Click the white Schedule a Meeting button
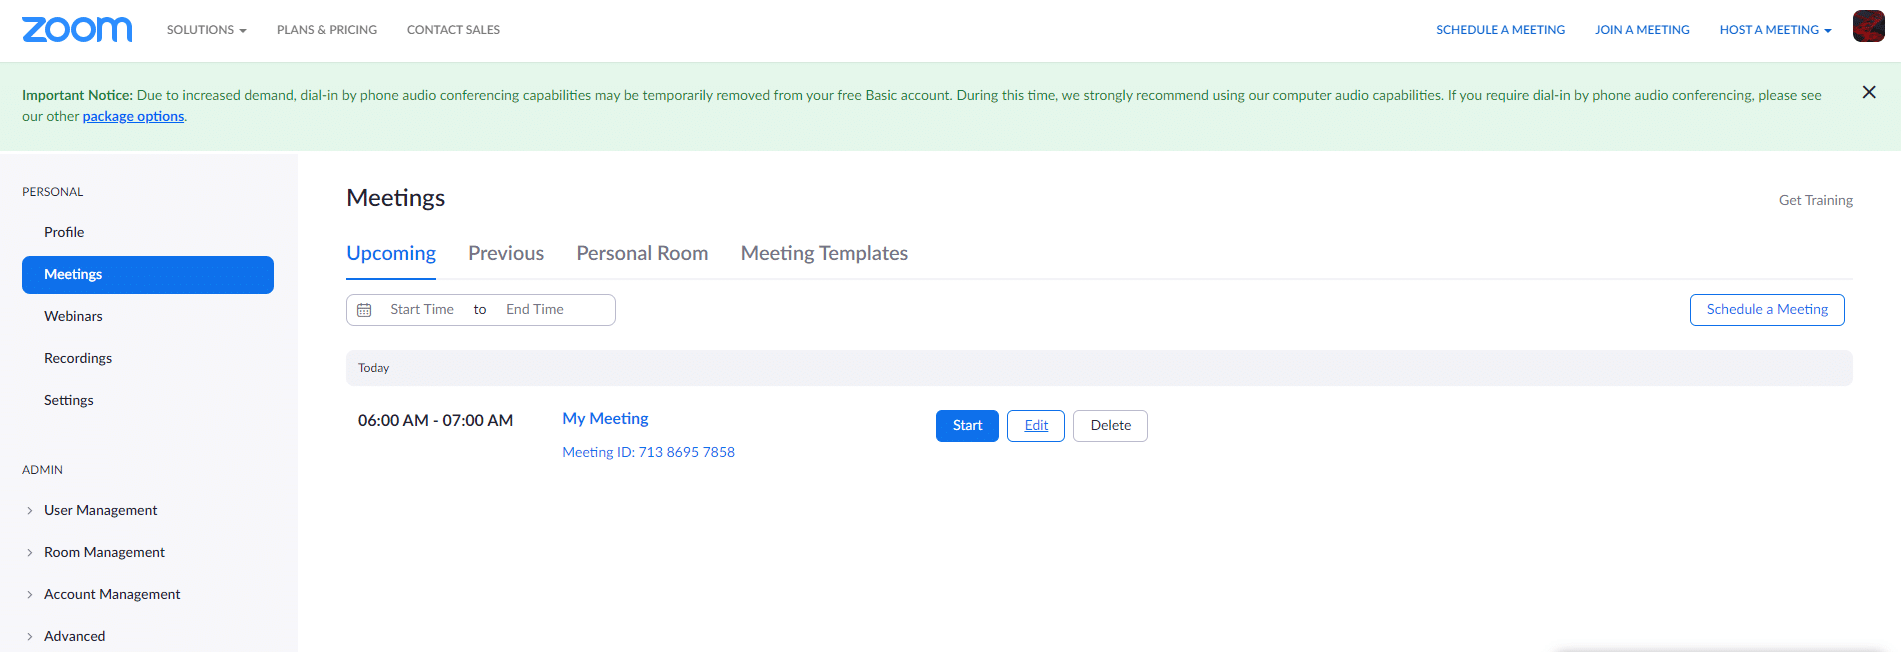Image resolution: width=1904 pixels, height=652 pixels. (x=1767, y=310)
